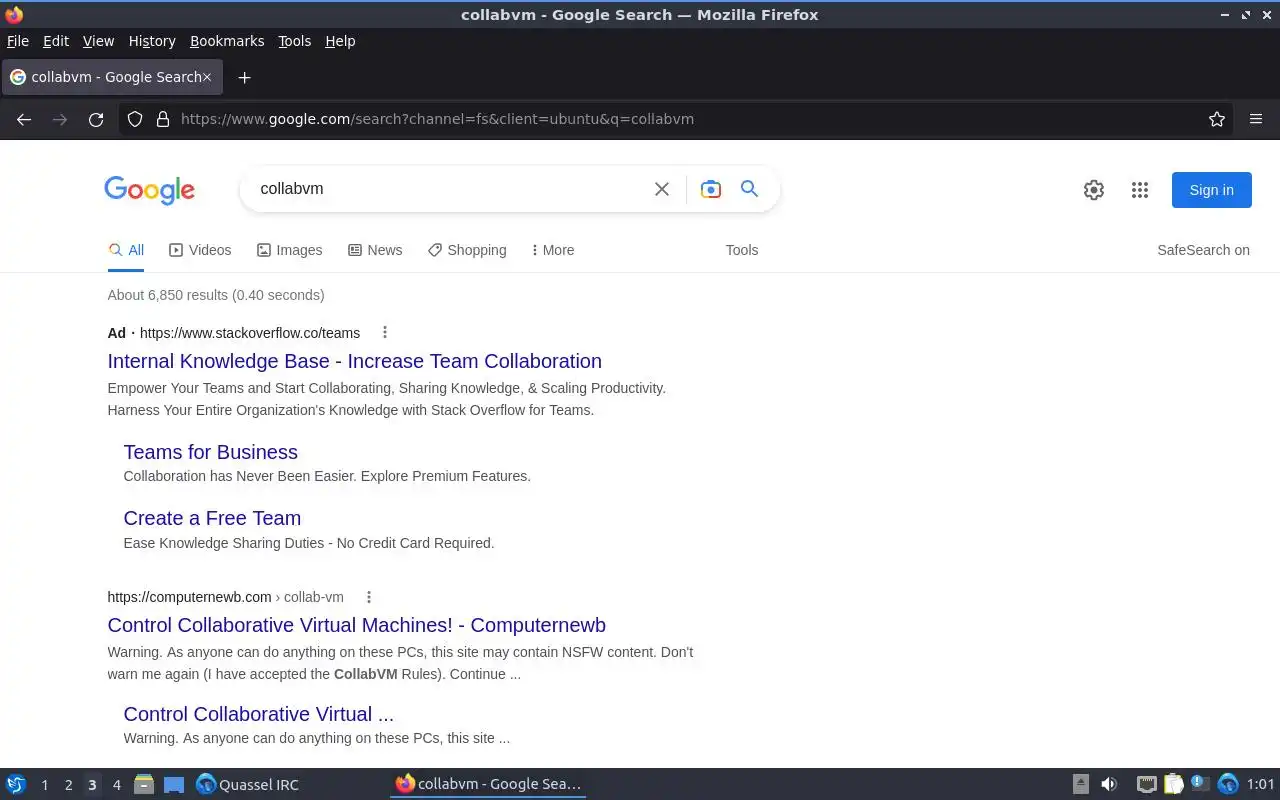The image size is (1280, 800).
Task: Focus the Google search input containing collabvm
Action: click(x=450, y=189)
